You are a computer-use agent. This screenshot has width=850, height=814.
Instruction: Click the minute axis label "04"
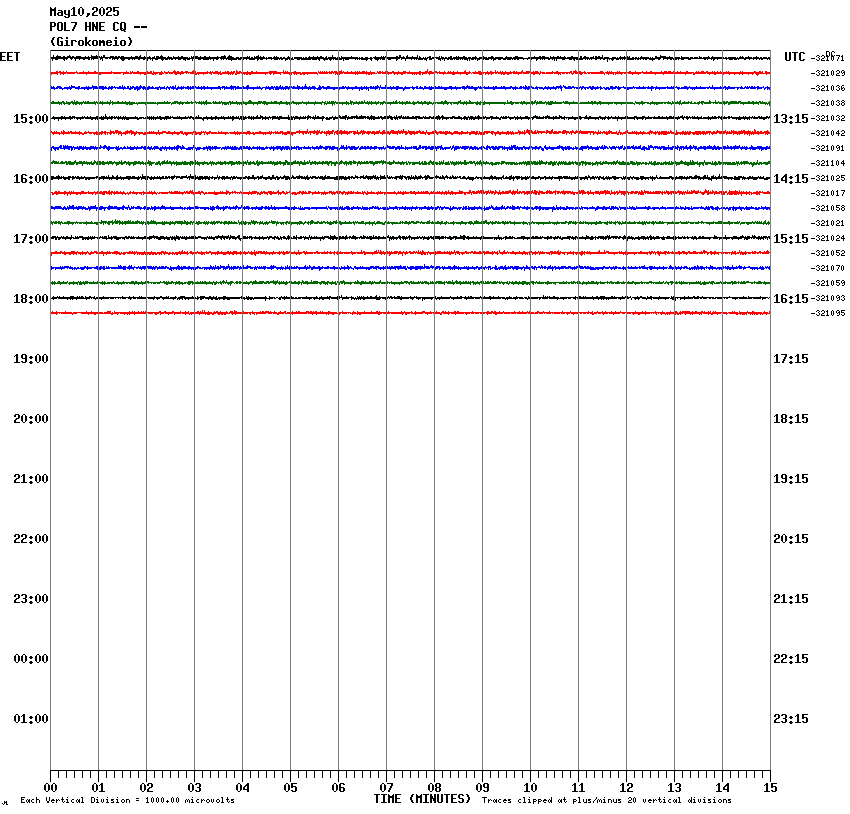242,788
